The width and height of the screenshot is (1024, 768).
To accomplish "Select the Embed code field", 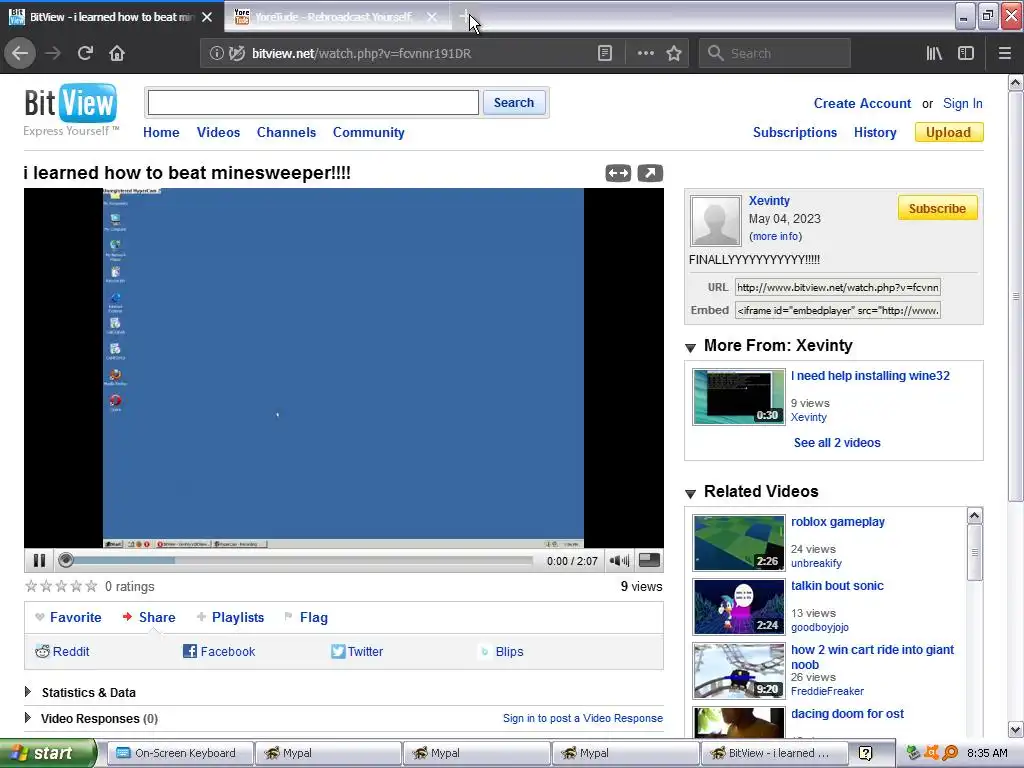I will point(838,311).
